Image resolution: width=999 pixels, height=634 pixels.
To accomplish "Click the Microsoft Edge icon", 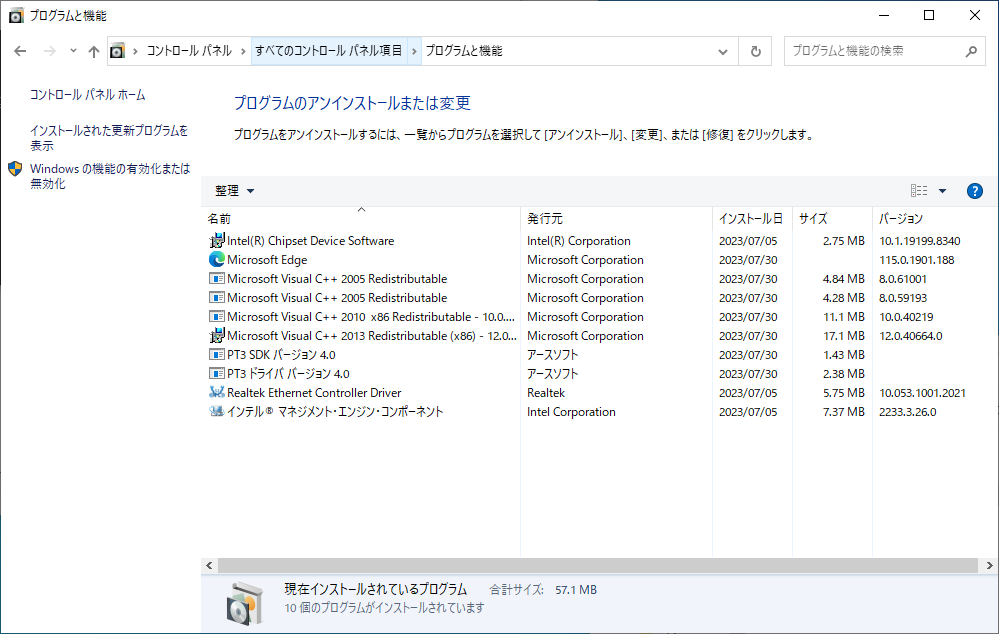I will [x=217, y=259].
